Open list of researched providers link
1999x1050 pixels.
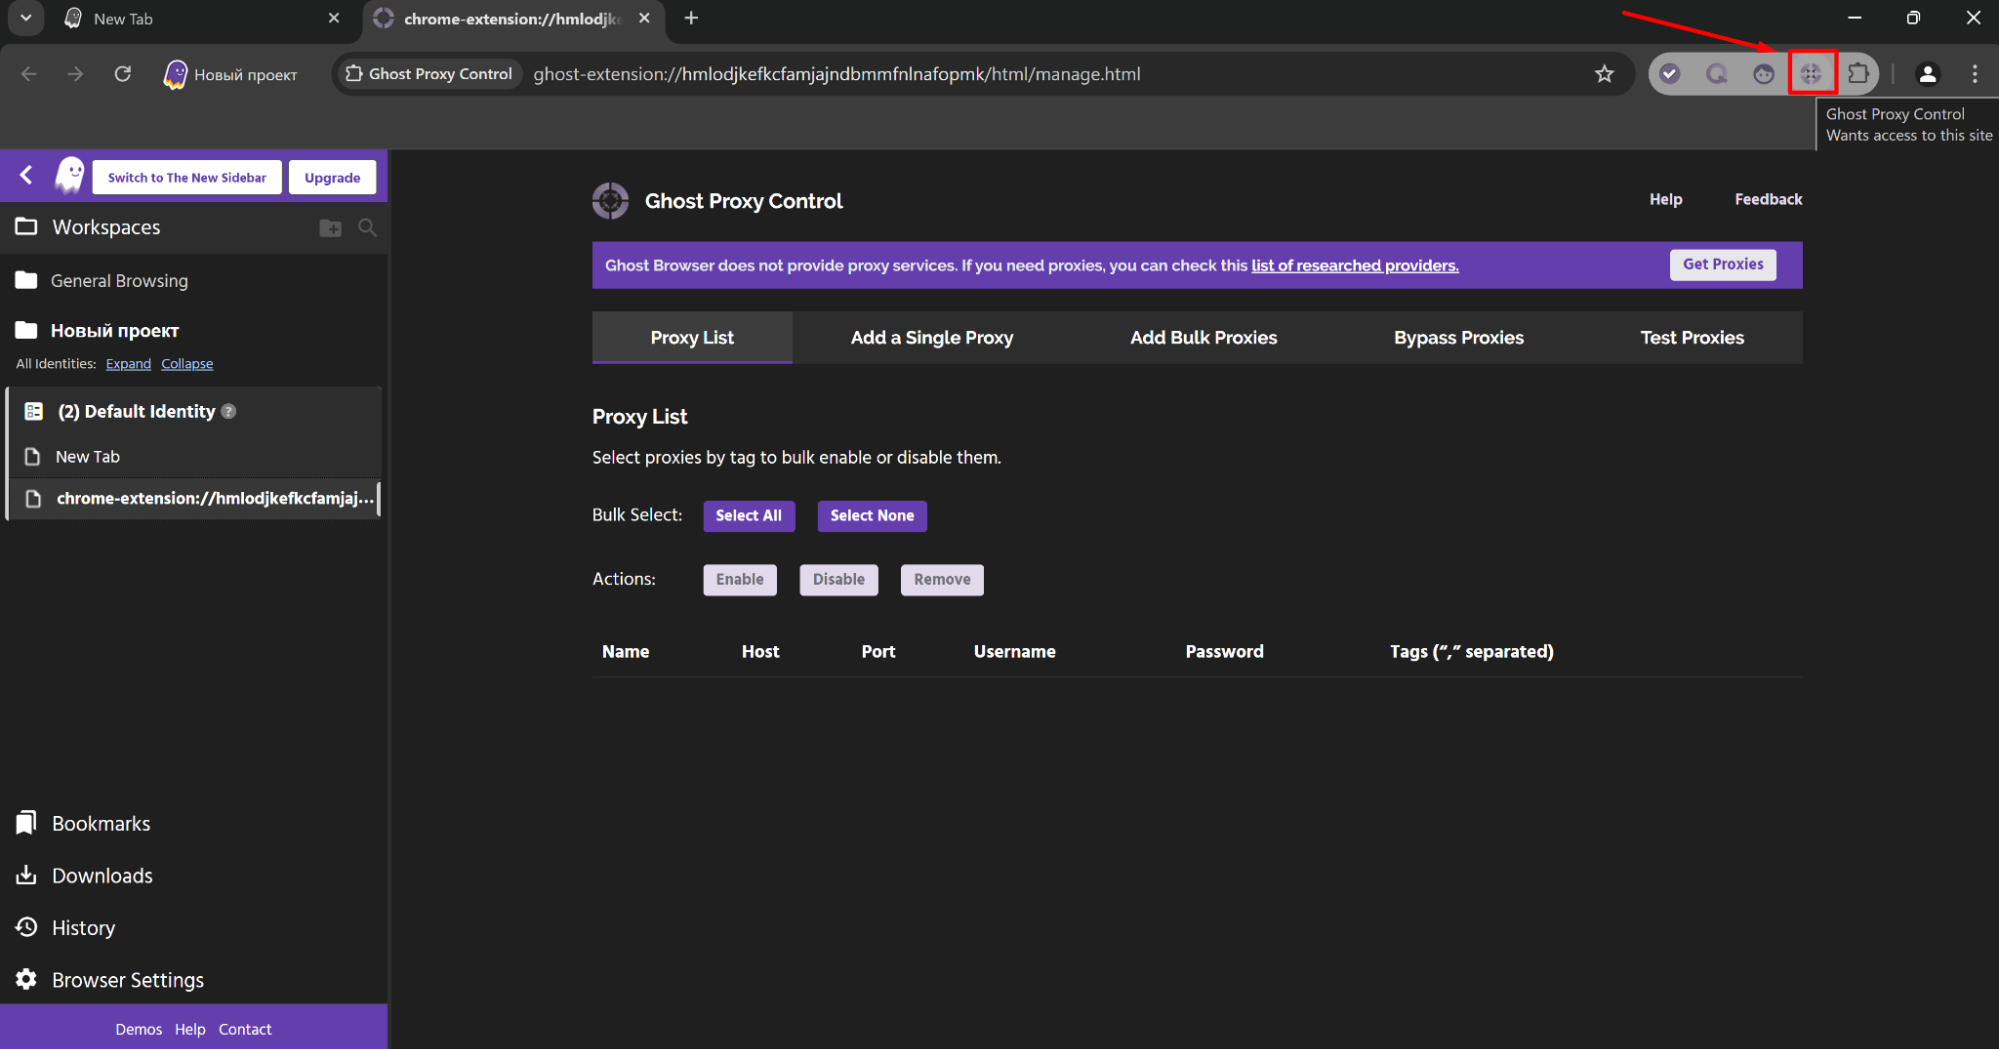1354,266
